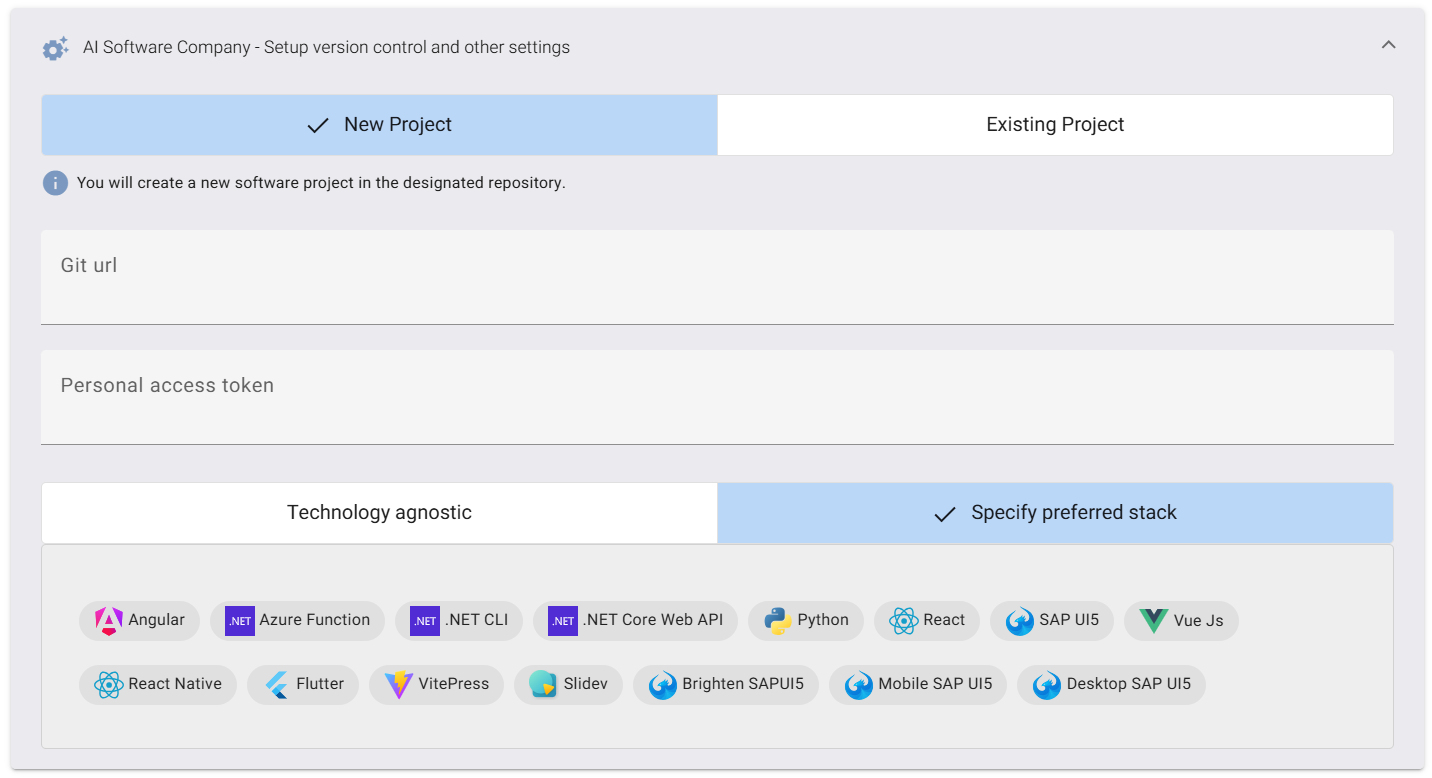The image size is (1432, 778).
Task: Select the Angular stack chip icon
Action: click(108, 620)
